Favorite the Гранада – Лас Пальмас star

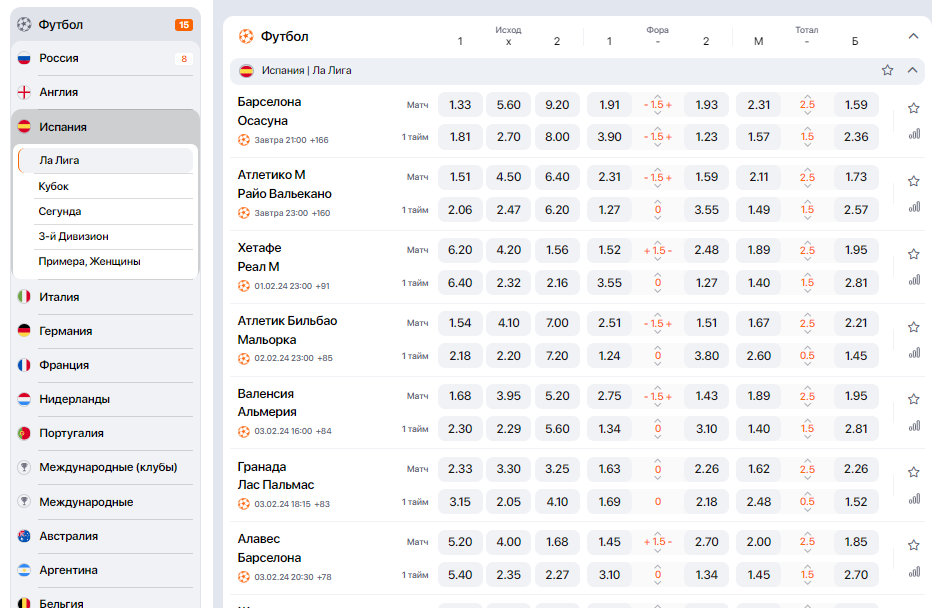point(914,472)
